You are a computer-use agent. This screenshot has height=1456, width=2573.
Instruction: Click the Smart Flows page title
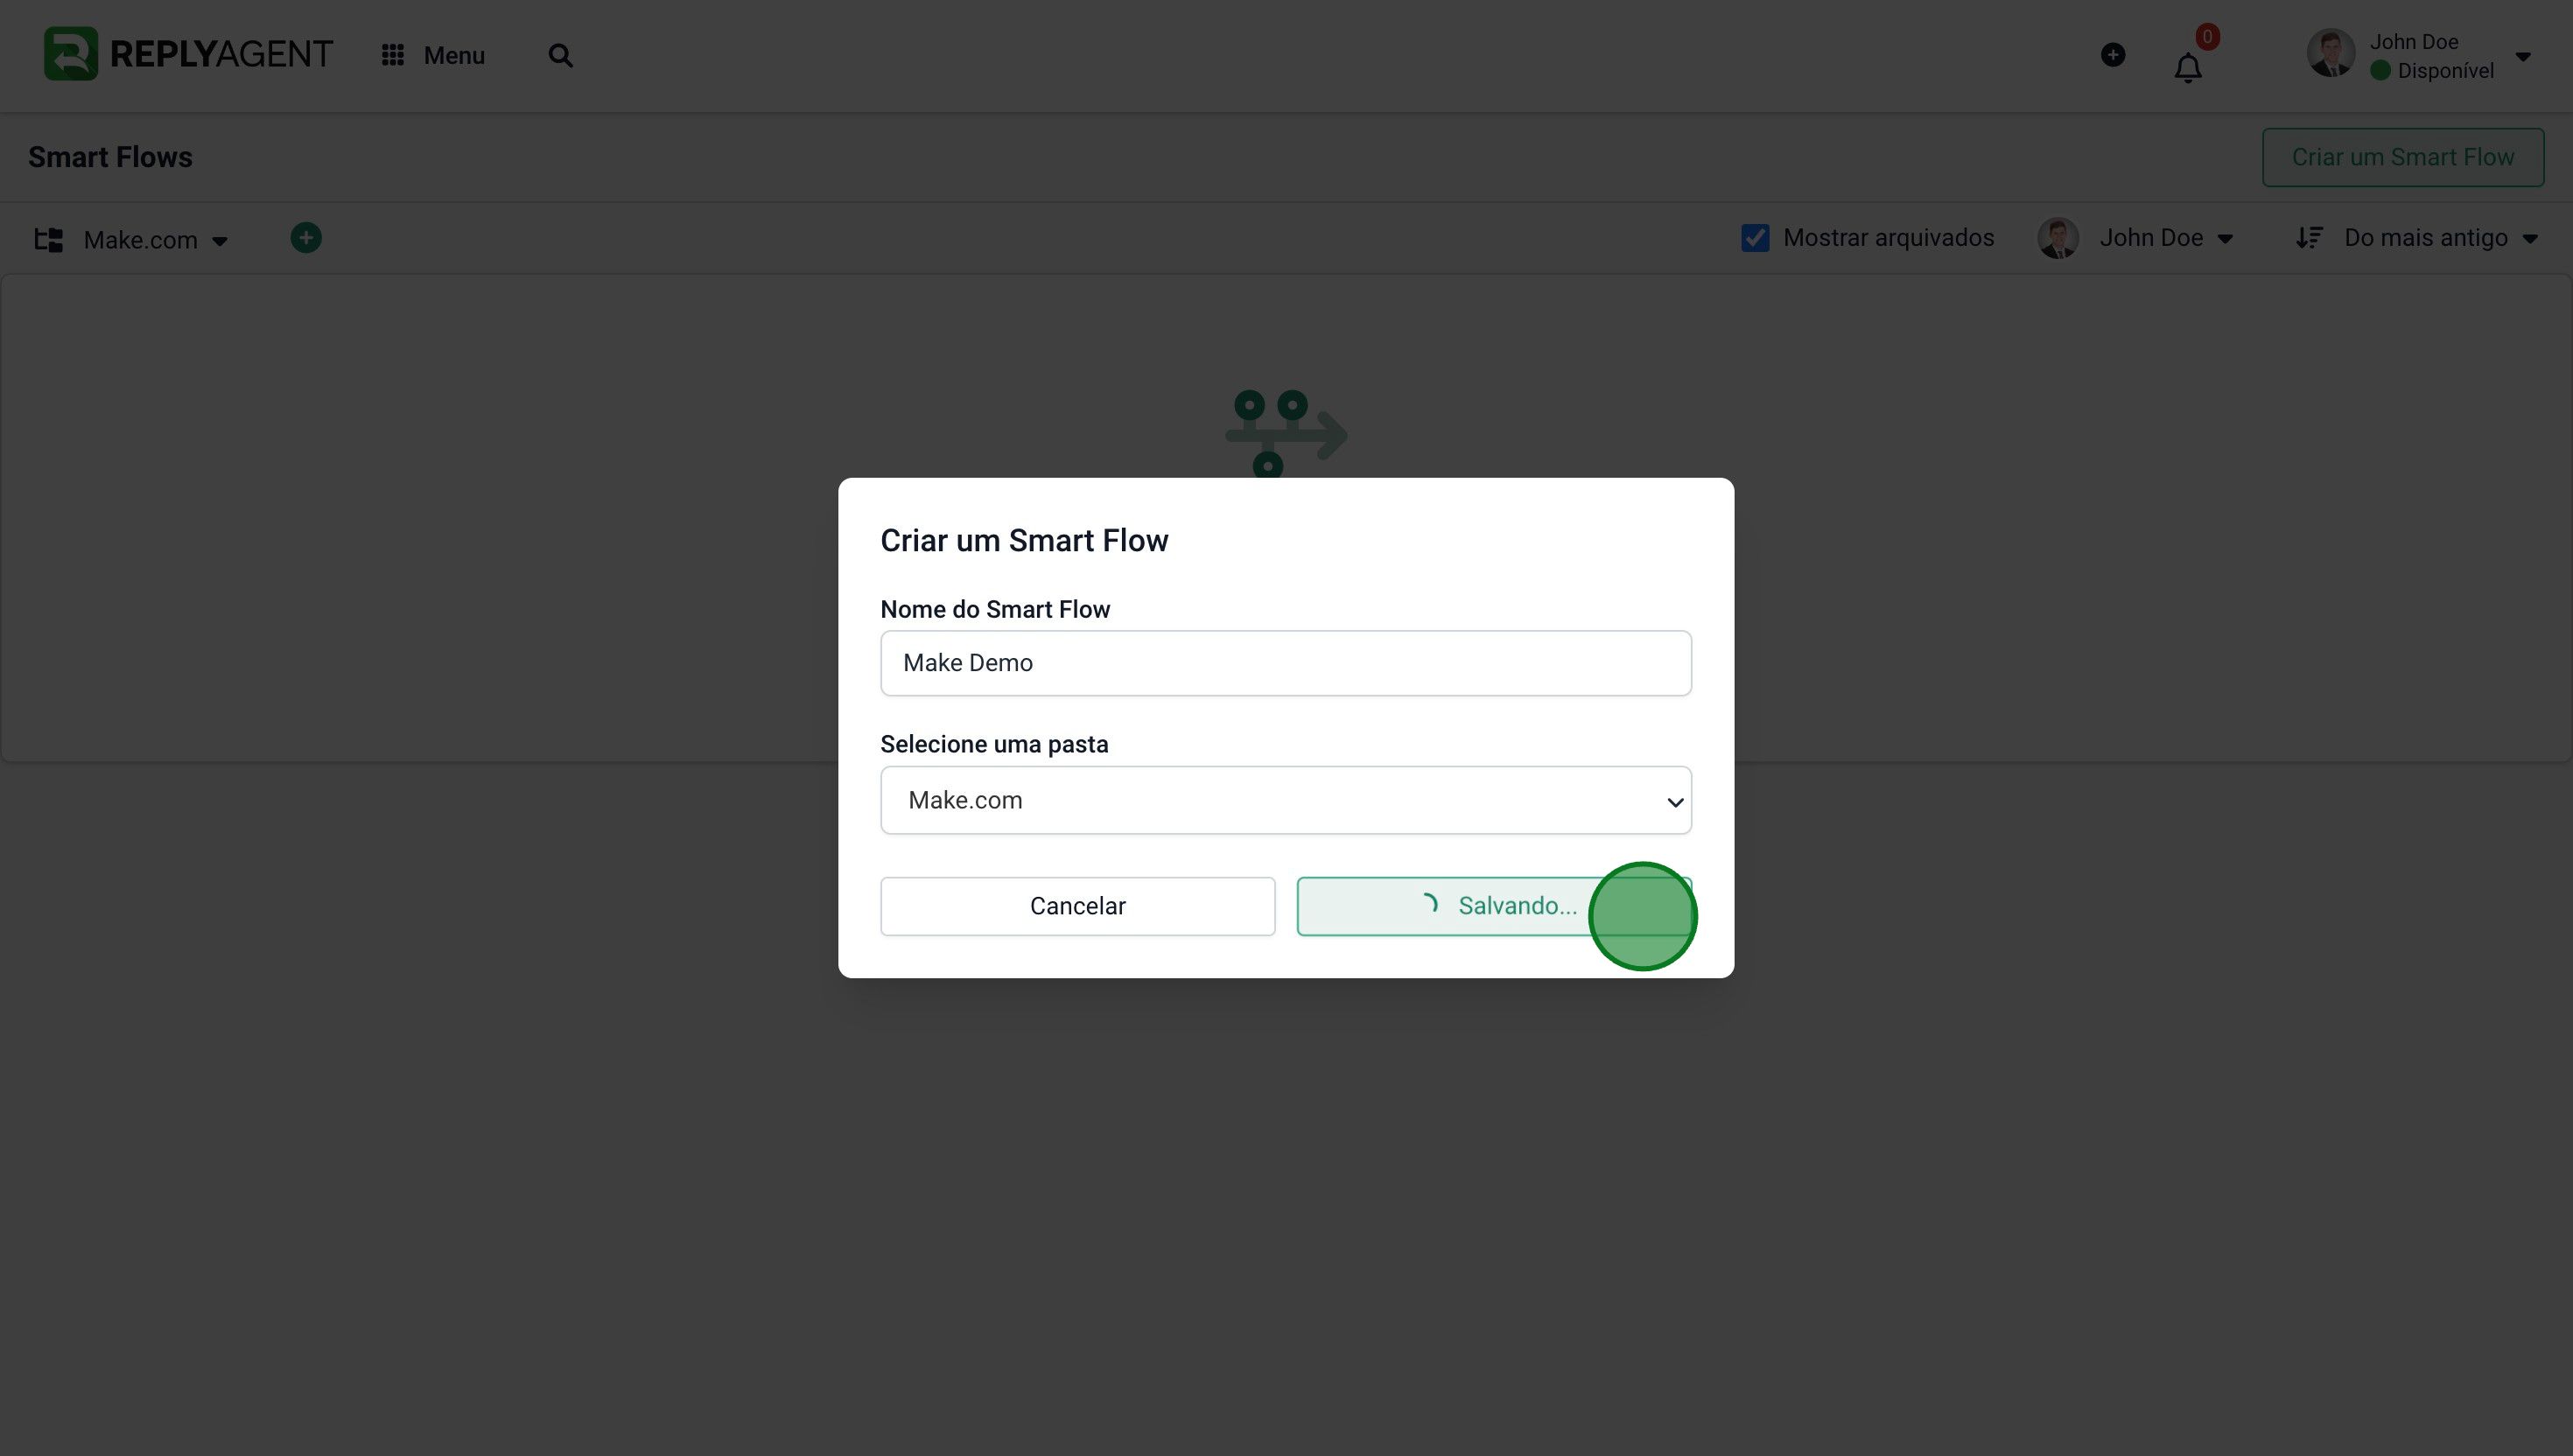coord(110,157)
